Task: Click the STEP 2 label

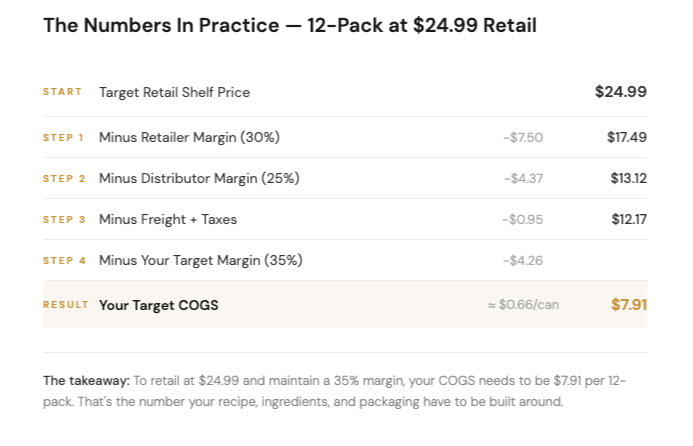Action: (64, 179)
